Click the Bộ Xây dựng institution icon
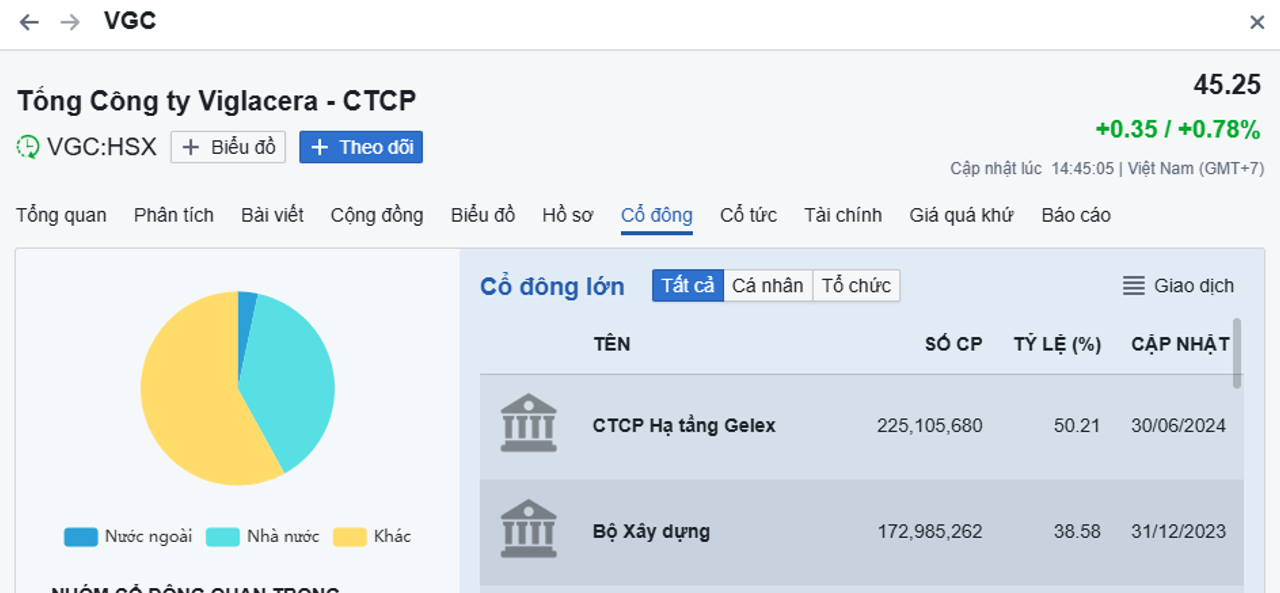Image resolution: width=1280 pixels, height=593 pixels. click(528, 530)
